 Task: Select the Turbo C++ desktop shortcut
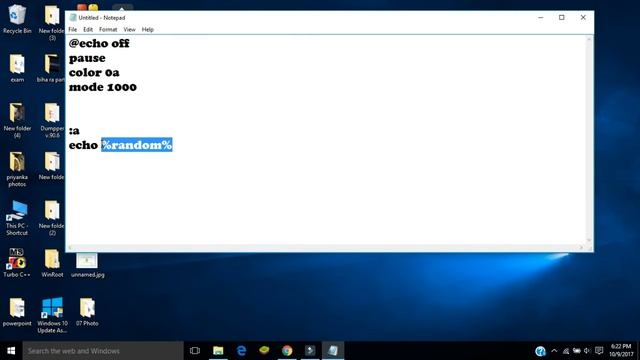(17, 262)
